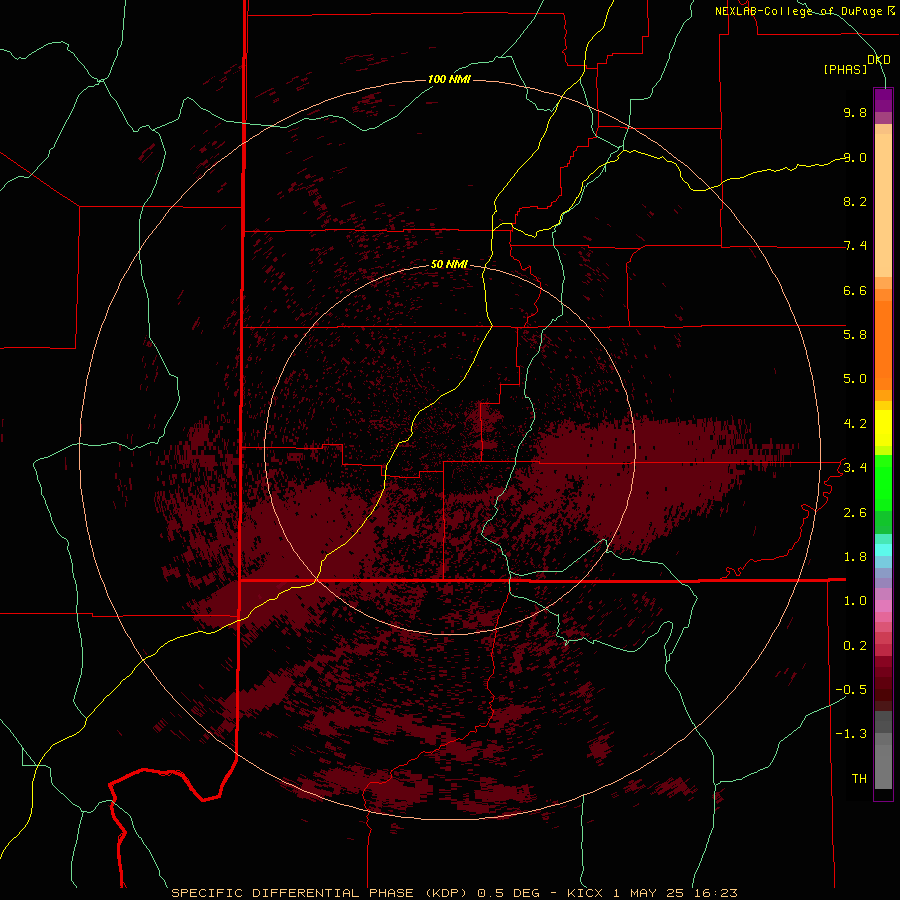Pick the bright yellow color band near 4.2
900x900 pixels.
883,428
